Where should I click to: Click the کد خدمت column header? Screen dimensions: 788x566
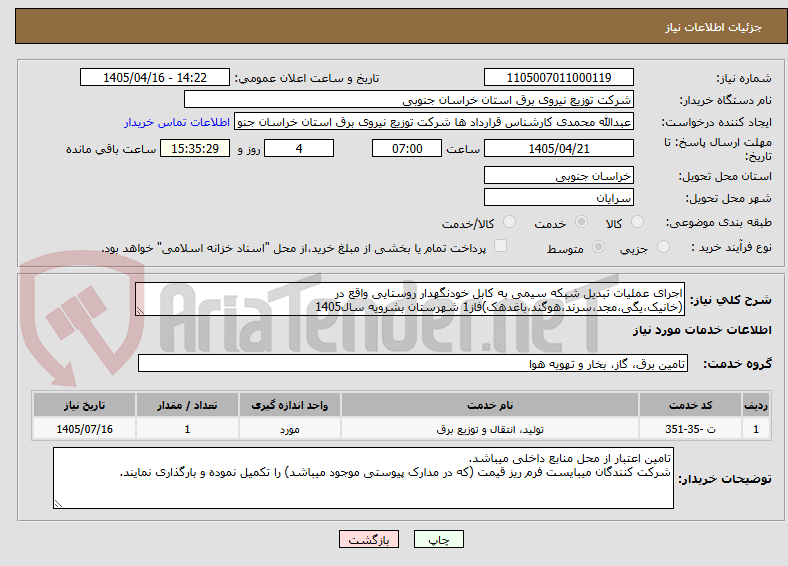point(691,405)
